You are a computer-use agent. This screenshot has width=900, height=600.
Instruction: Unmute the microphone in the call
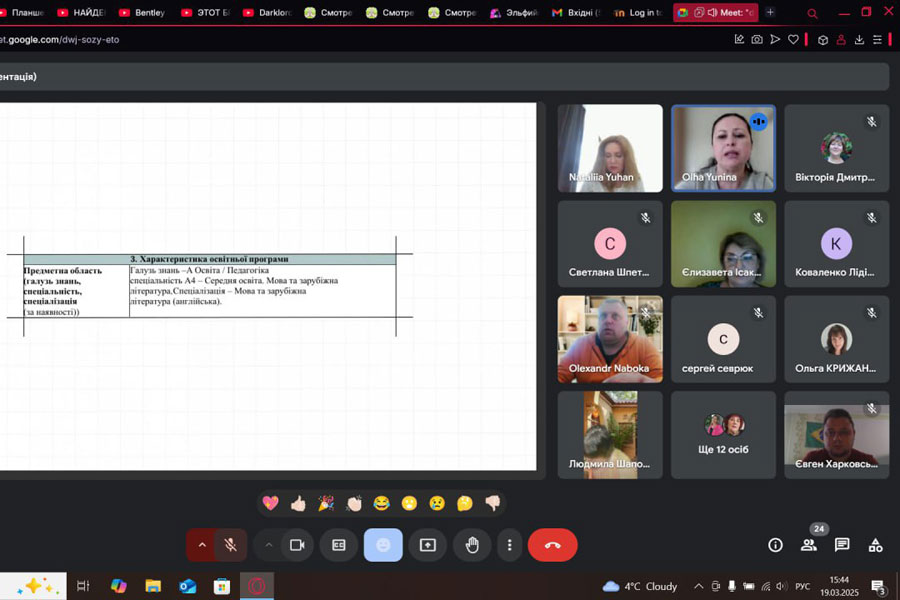point(231,545)
